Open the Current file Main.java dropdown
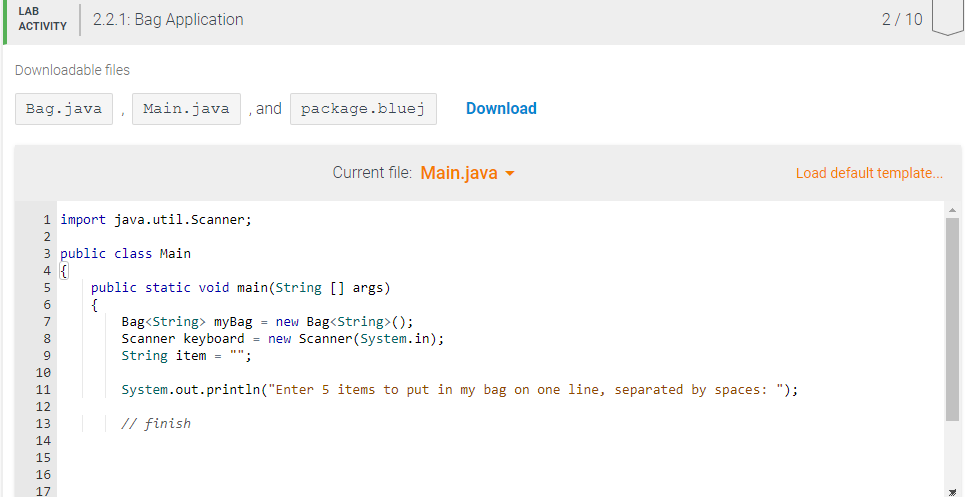965x497 pixels. tap(467, 173)
